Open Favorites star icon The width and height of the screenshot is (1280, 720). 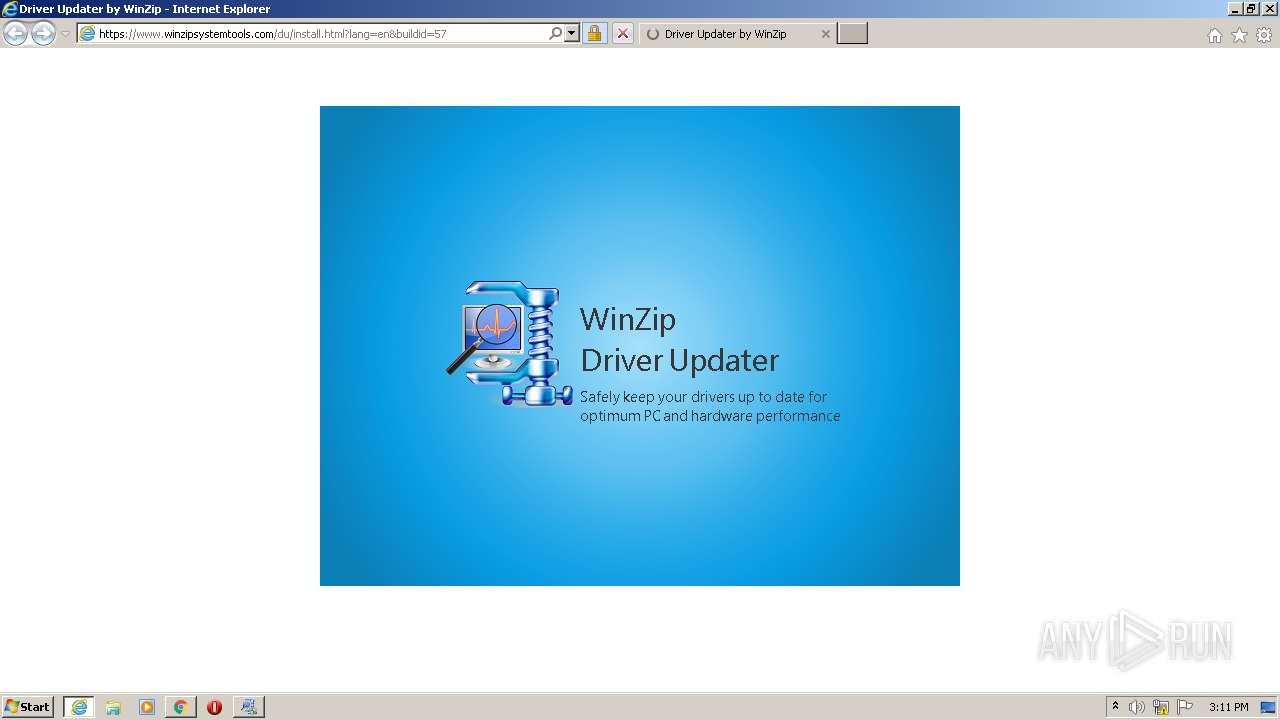click(1239, 35)
